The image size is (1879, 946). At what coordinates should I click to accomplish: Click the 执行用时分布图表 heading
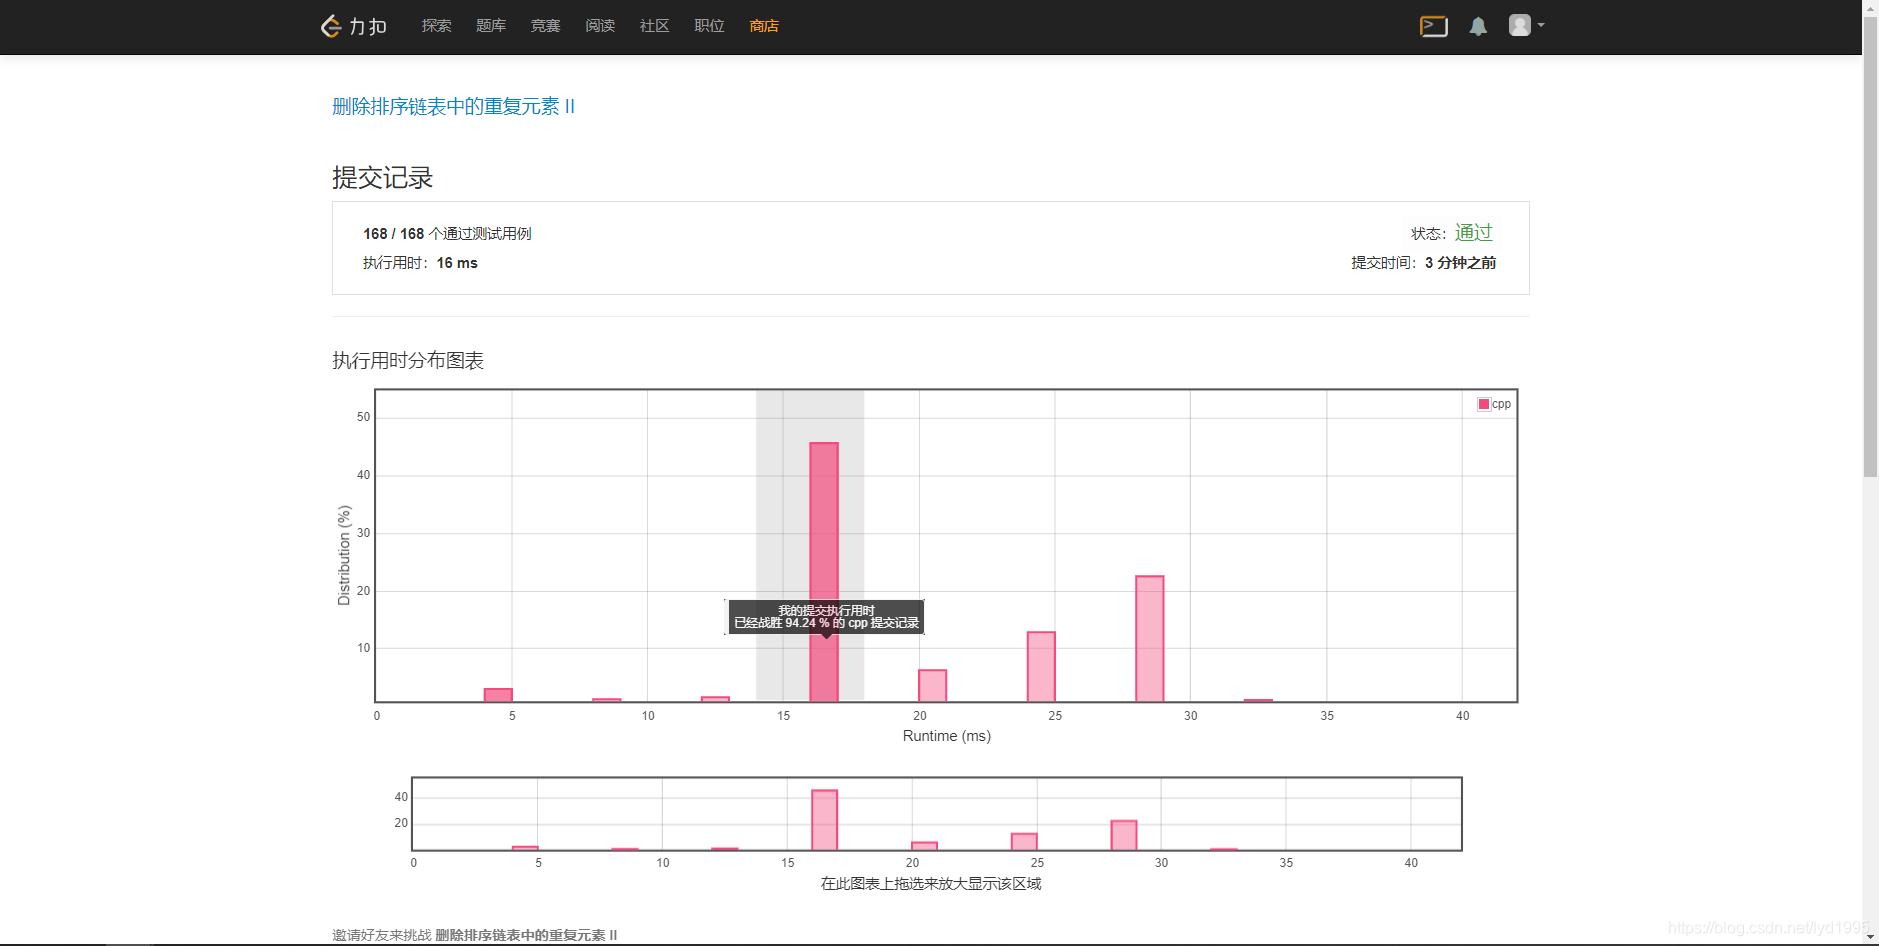click(408, 360)
